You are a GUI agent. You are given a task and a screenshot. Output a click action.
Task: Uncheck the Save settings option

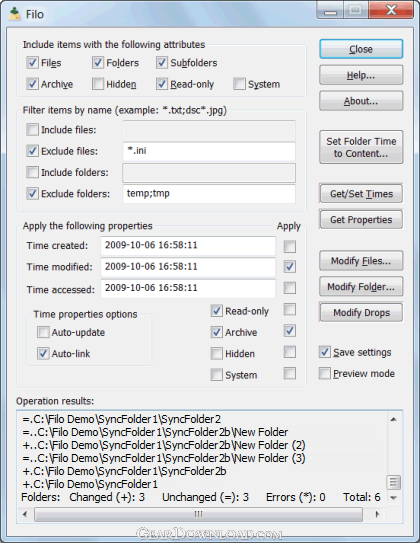point(324,352)
